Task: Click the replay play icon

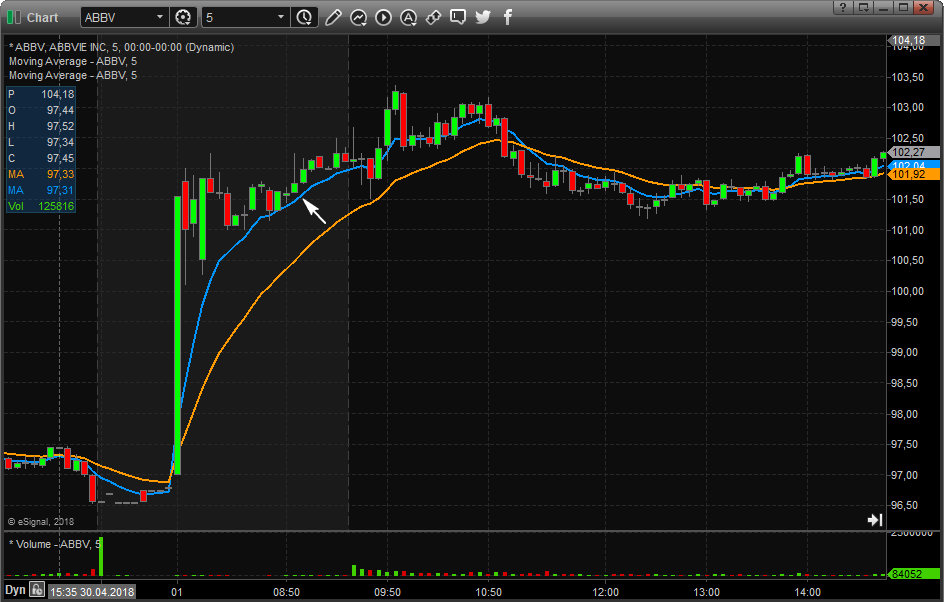Action: click(383, 18)
